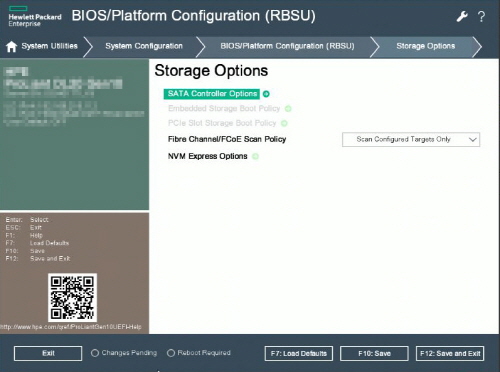Click the green circle next to NVM Express Options

(x=255, y=156)
